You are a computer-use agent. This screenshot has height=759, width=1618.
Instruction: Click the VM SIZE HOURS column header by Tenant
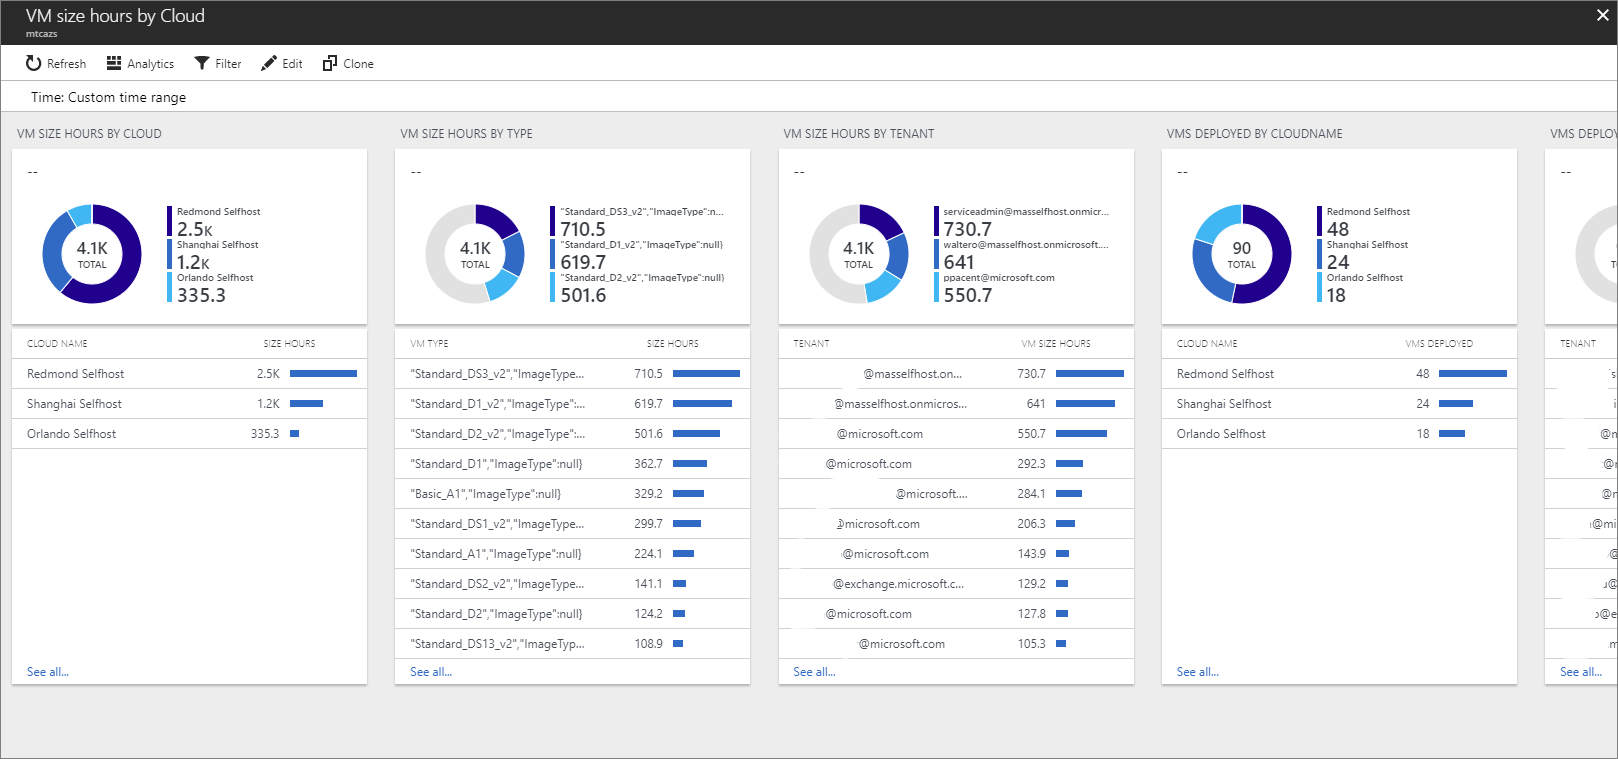1056,344
